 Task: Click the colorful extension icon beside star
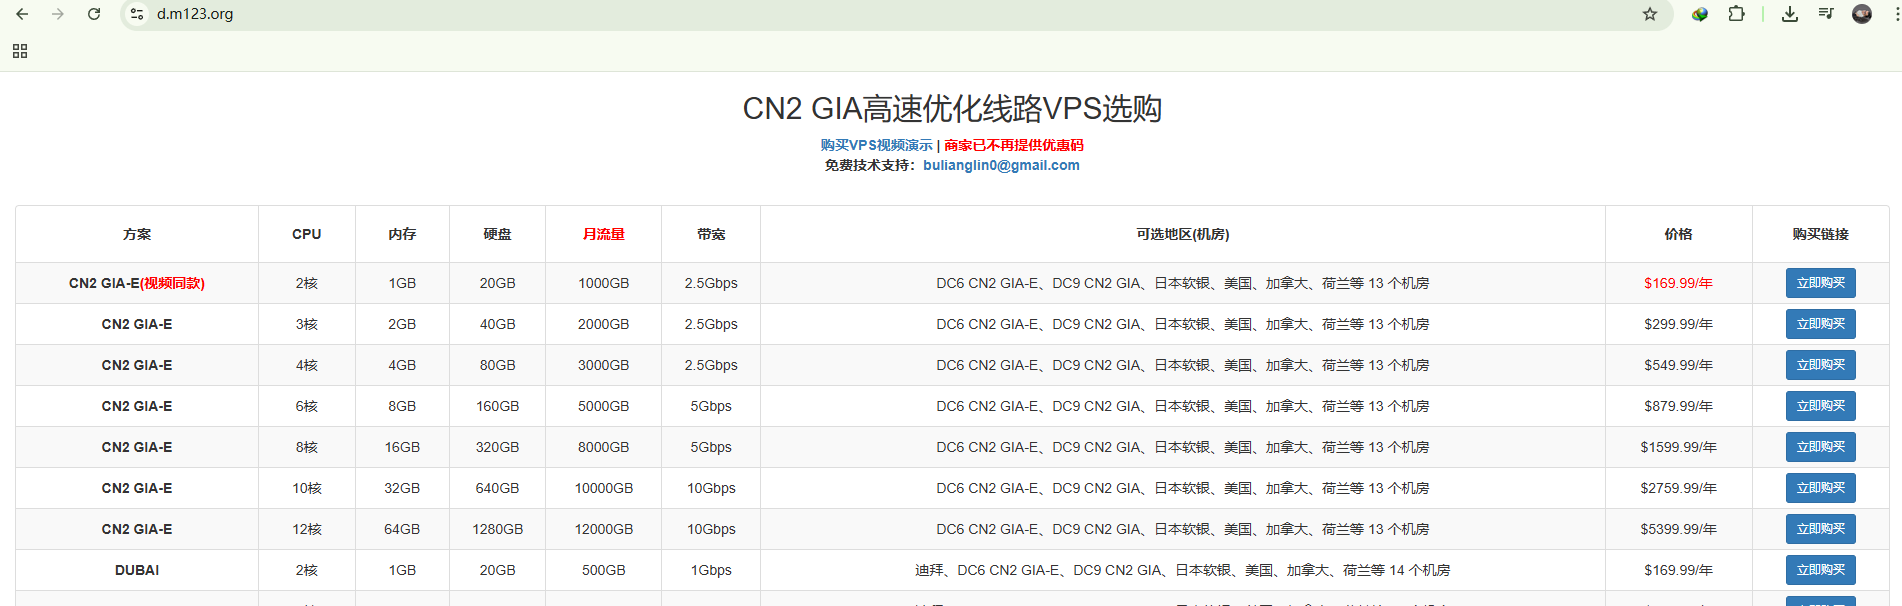[1700, 14]
